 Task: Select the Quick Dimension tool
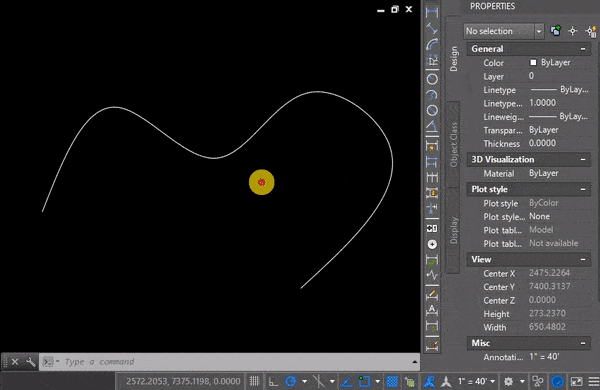pos(432,146)
